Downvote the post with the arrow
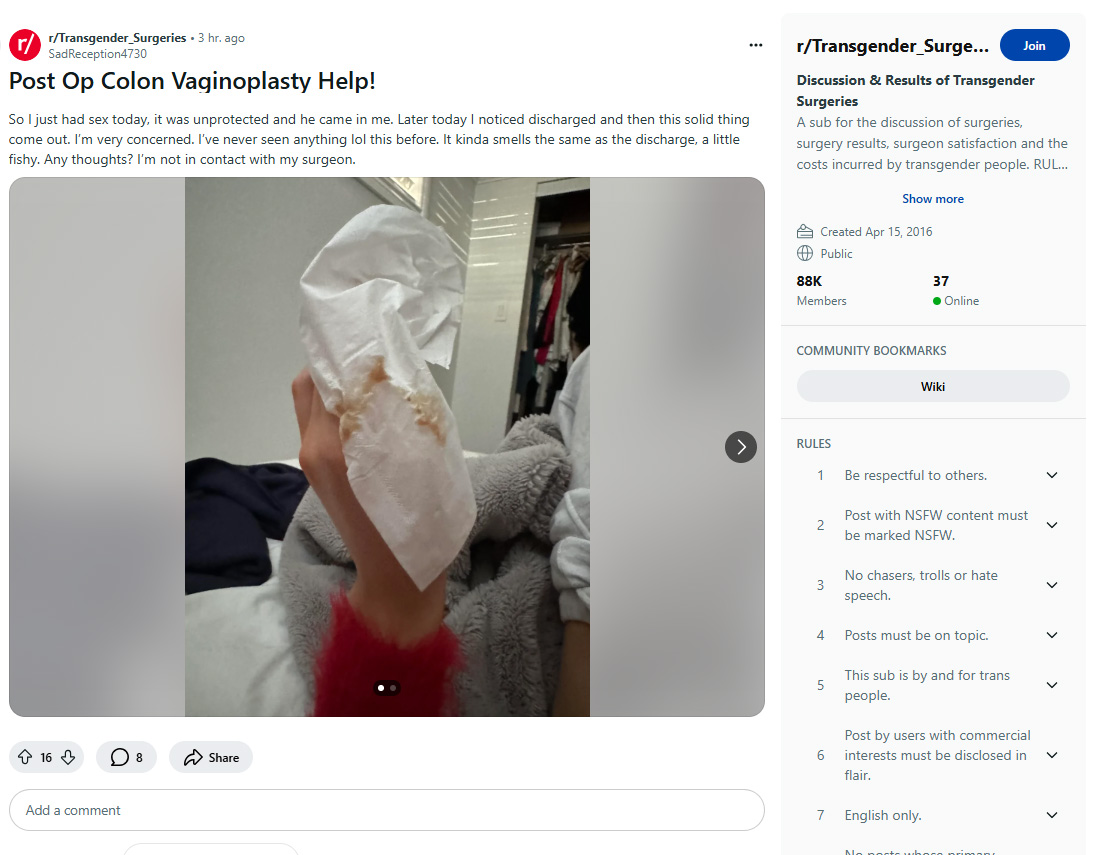The image size is (1109, 855). pos(68,757)
